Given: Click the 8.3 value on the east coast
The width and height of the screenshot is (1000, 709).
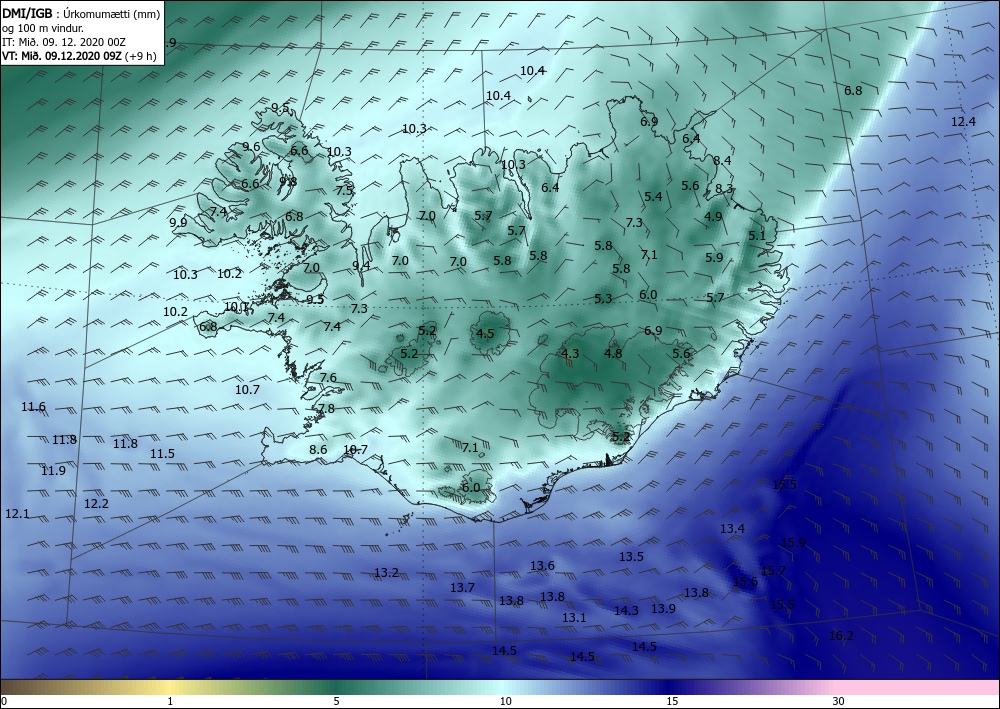Looking at the screenshot, I should pyautogui.click(x=724, y=188).
